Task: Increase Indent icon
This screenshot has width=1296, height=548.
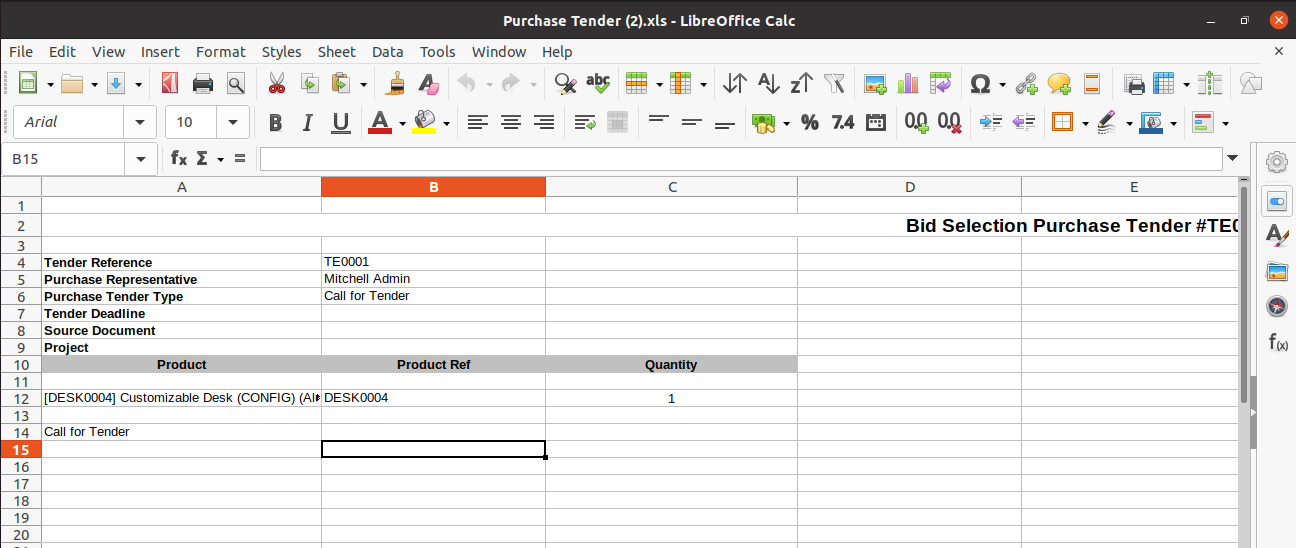Action: pyautogui.click(x=991, y=122)
